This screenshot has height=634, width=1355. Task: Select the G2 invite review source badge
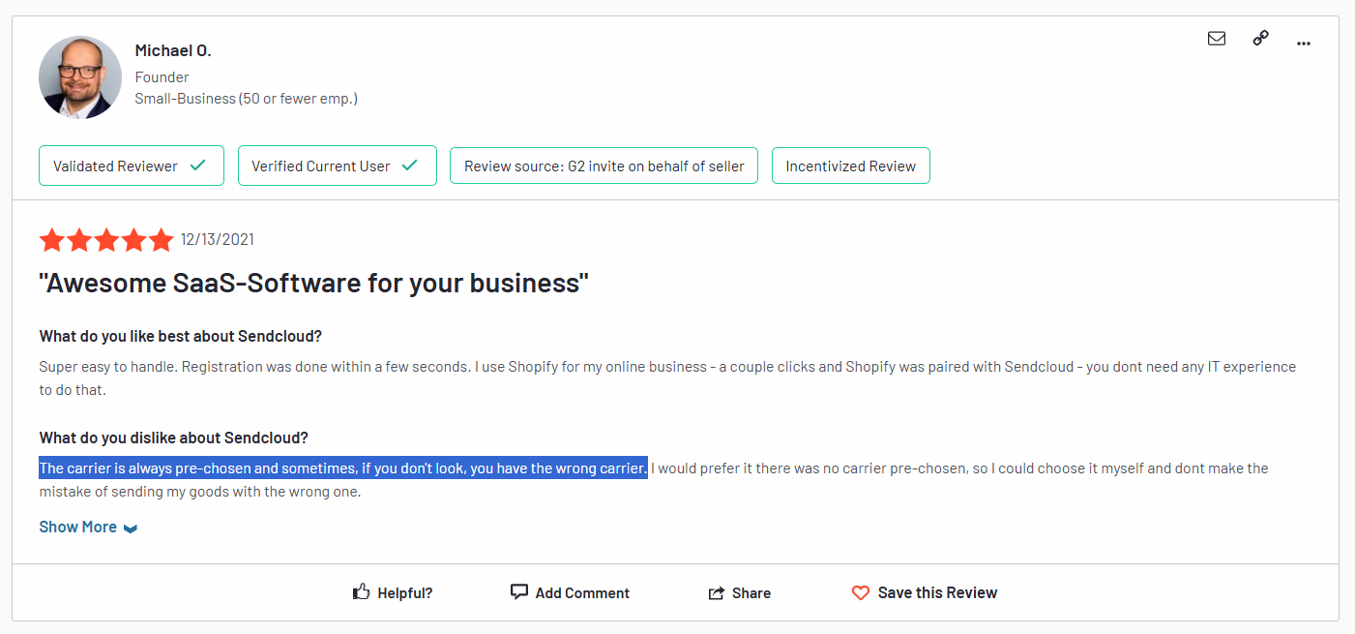603,165
